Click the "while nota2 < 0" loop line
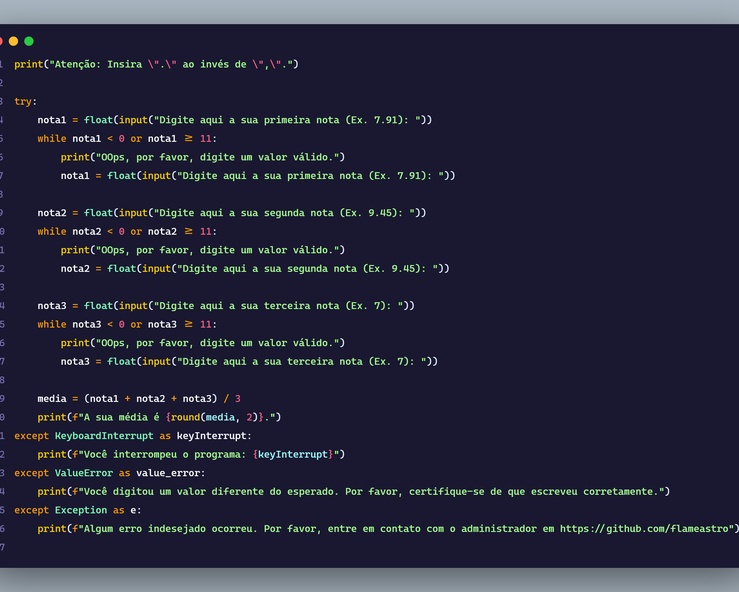Image resolution: width=739 pixels, height=592 pixels. [126, 231]
